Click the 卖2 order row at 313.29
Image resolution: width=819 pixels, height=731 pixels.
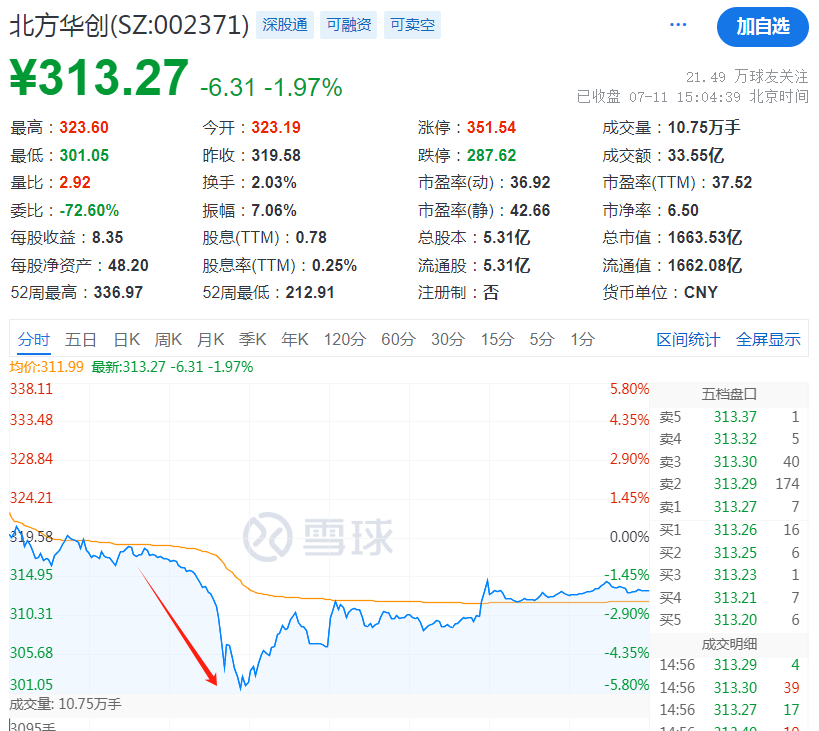click(729, 484)
